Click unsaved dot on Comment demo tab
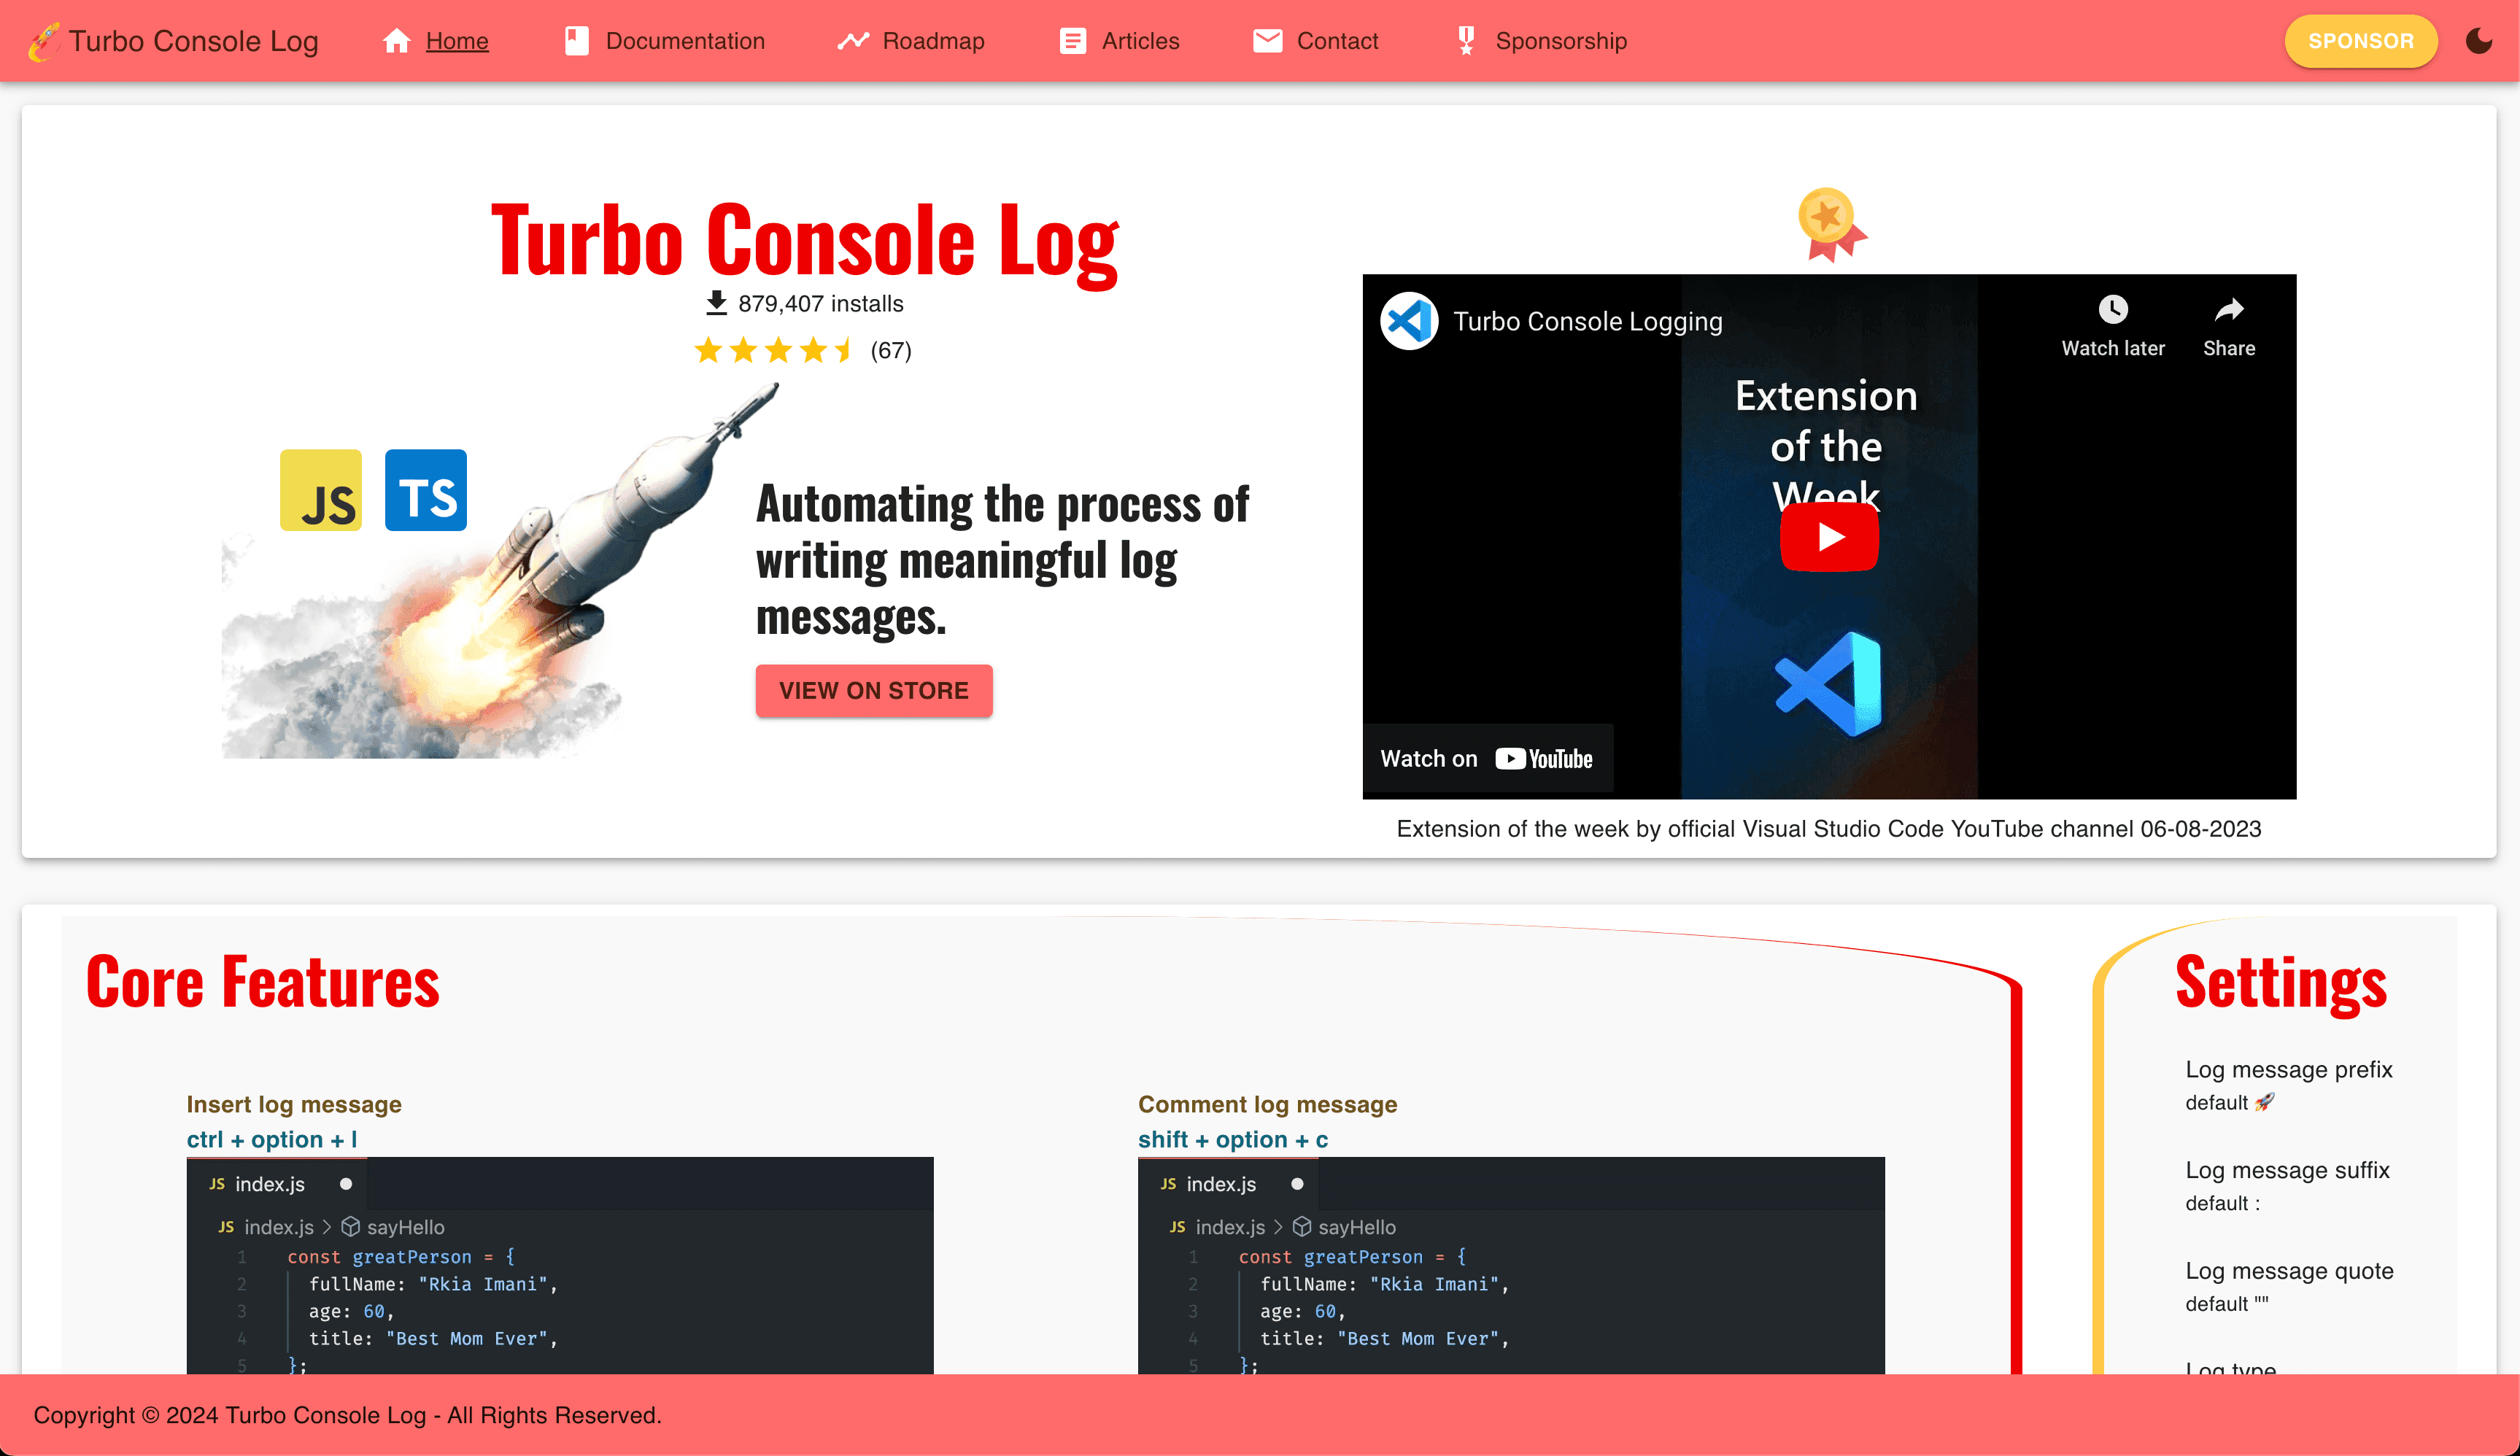 click(x=1297, y=1184)
